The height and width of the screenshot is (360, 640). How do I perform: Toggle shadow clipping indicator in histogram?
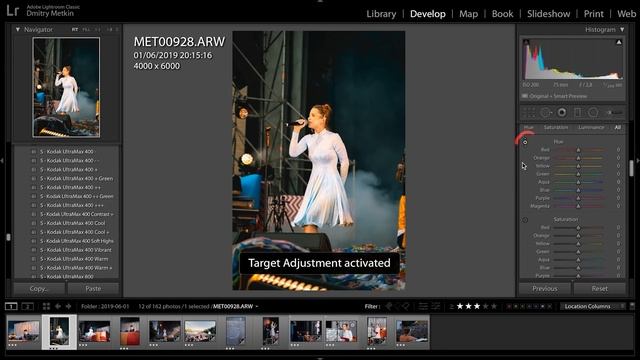tap(526, 42)
